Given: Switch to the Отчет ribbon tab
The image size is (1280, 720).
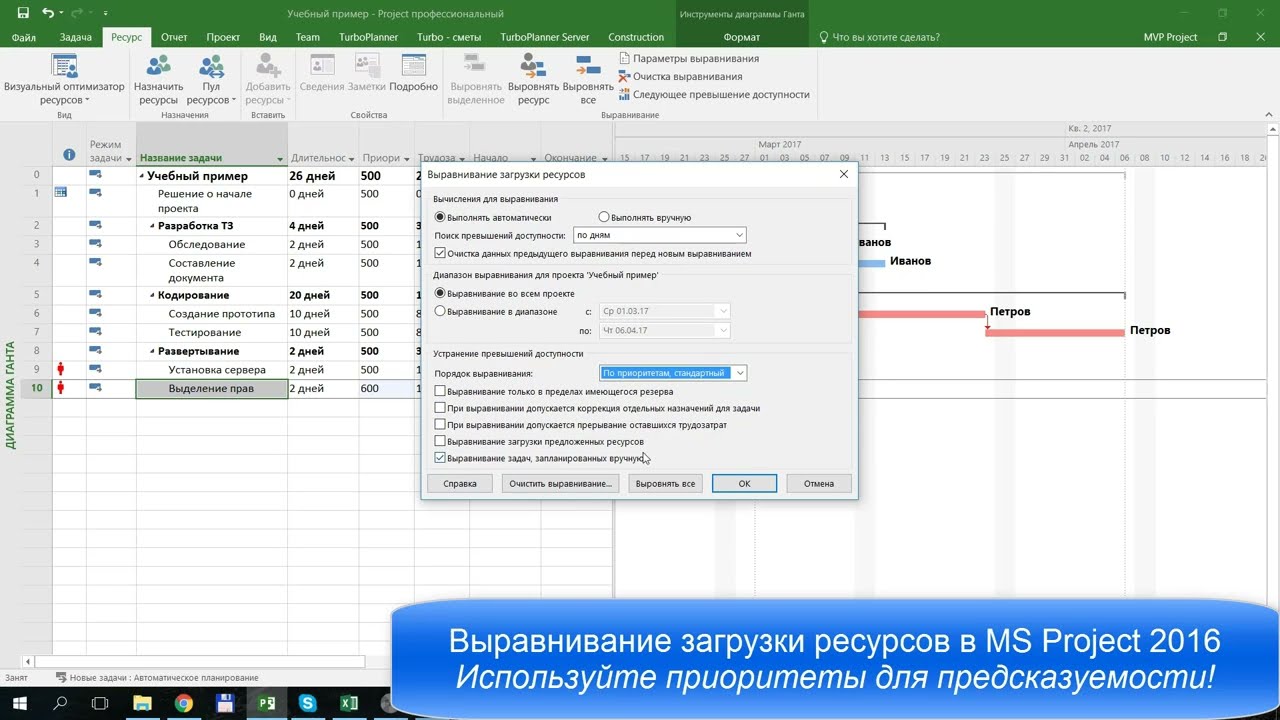Looking at the screenshot, I should [174, 37].
